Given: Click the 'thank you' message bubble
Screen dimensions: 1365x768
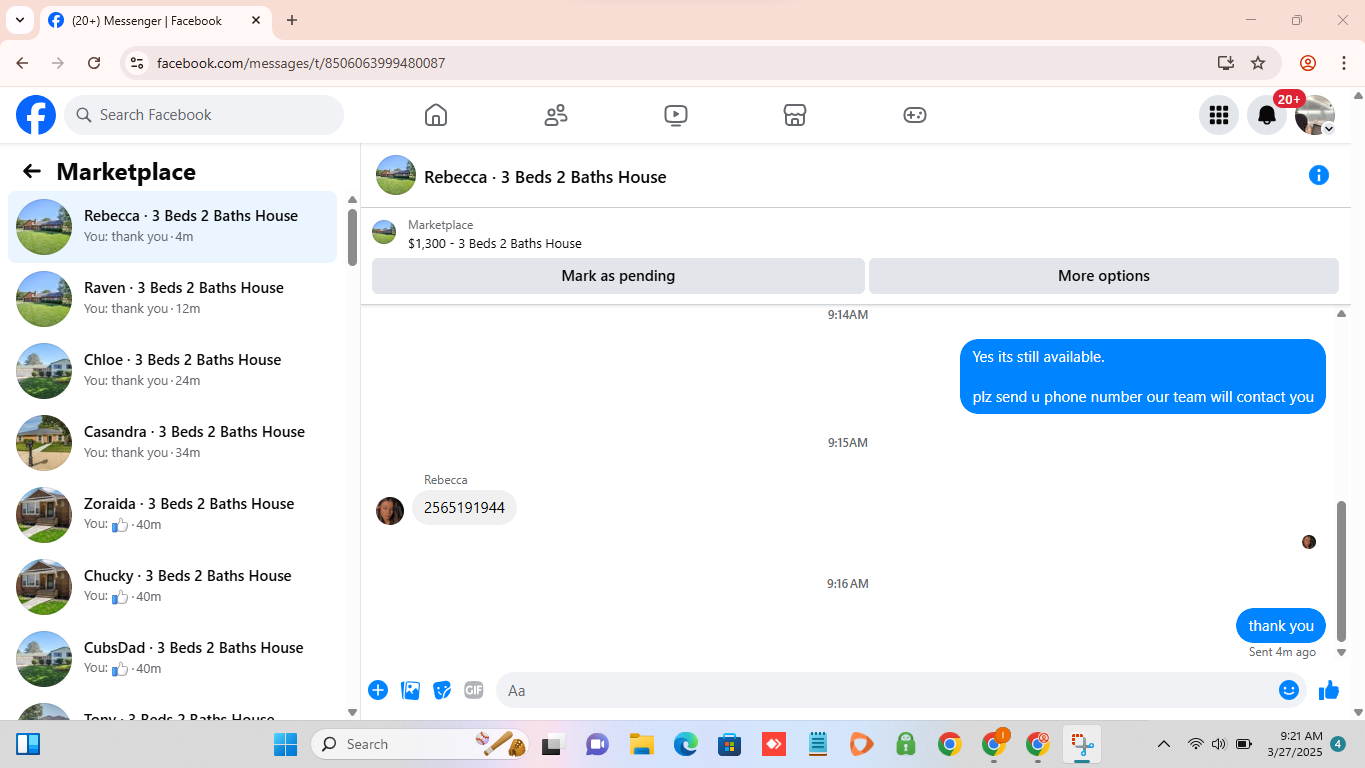Looking at the screenshot, I should coord(1281,626).
